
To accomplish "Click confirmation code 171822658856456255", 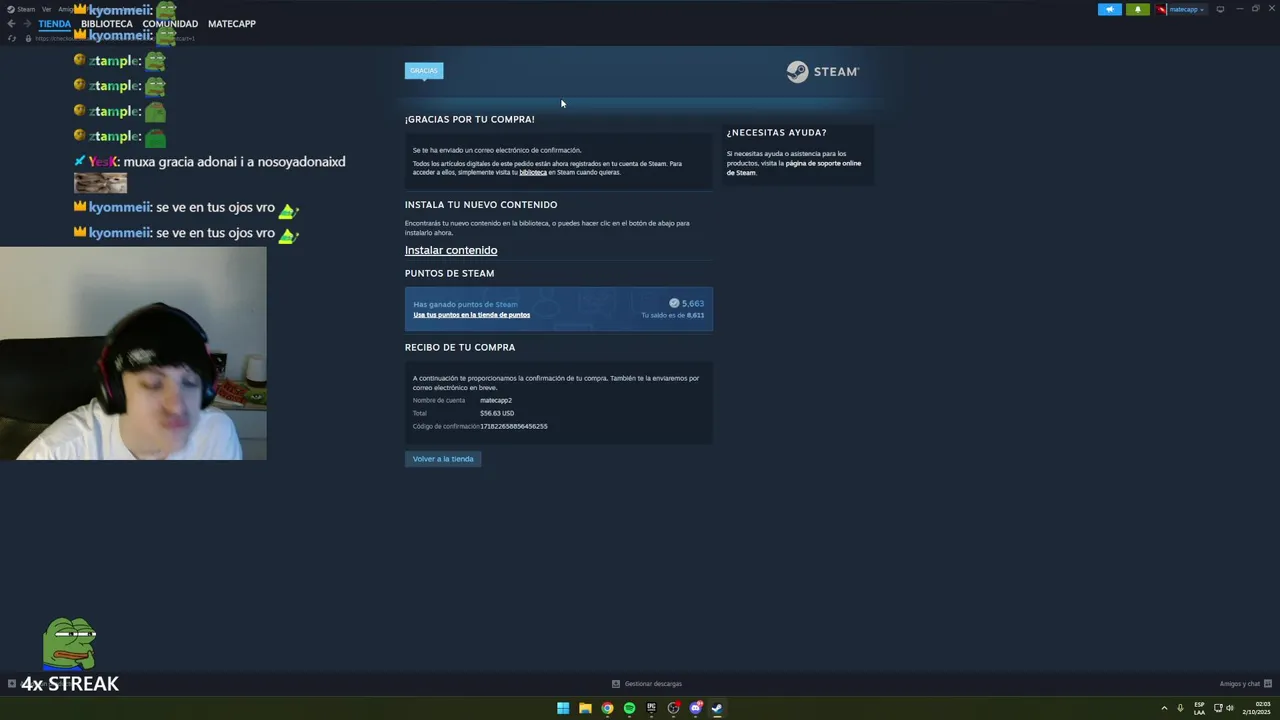I will coord(514,426).
